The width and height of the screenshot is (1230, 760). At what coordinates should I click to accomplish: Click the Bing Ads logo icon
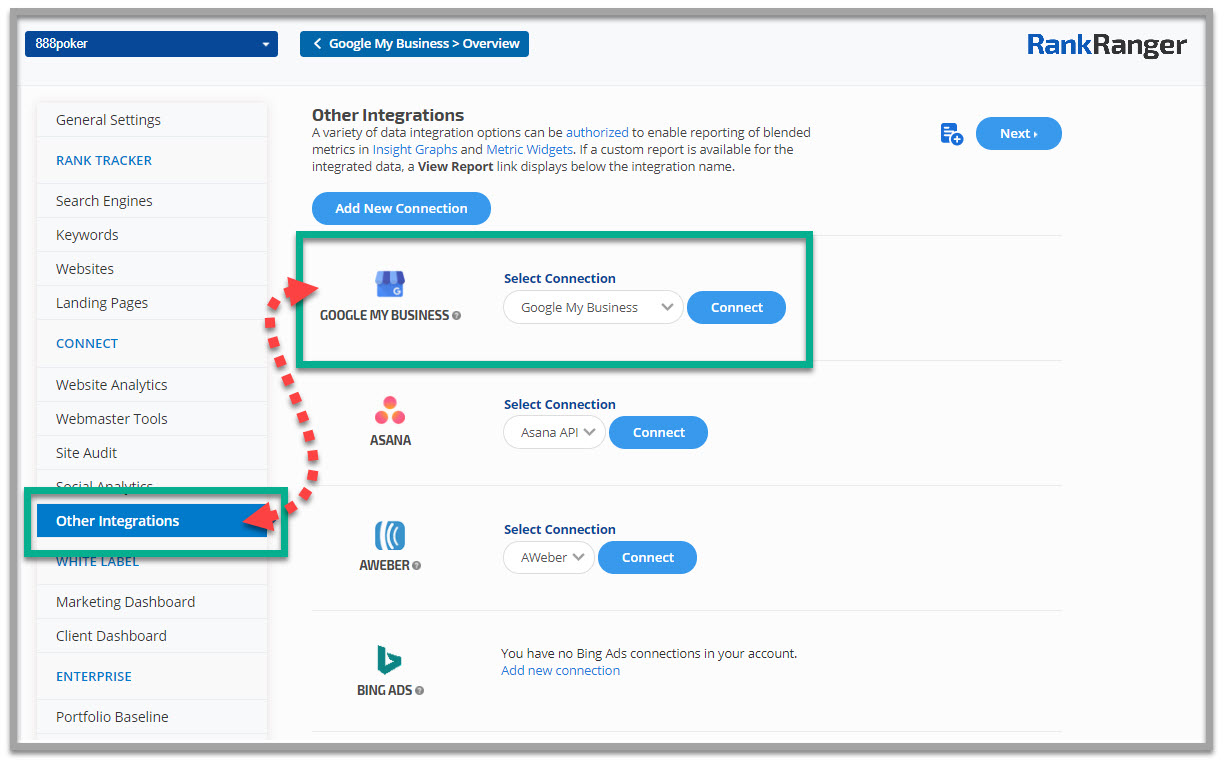pyautogui.click(x=390, y=660)
